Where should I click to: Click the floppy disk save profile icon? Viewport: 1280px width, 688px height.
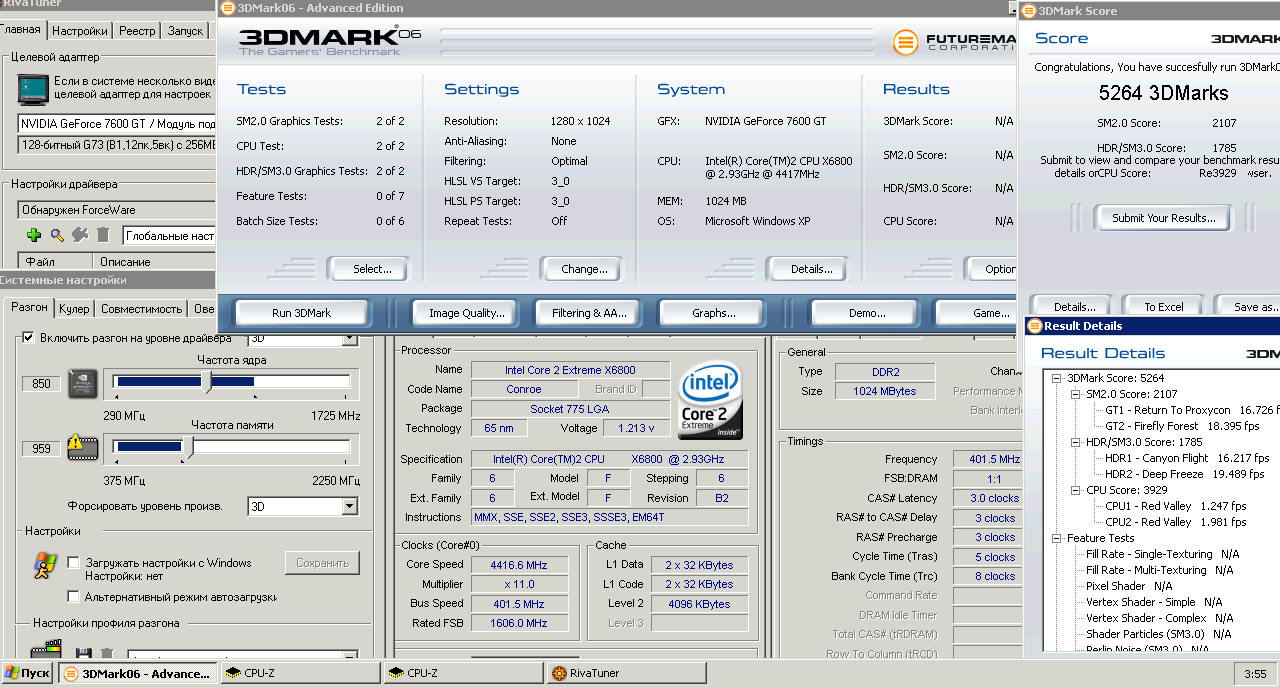coord(84,652)
